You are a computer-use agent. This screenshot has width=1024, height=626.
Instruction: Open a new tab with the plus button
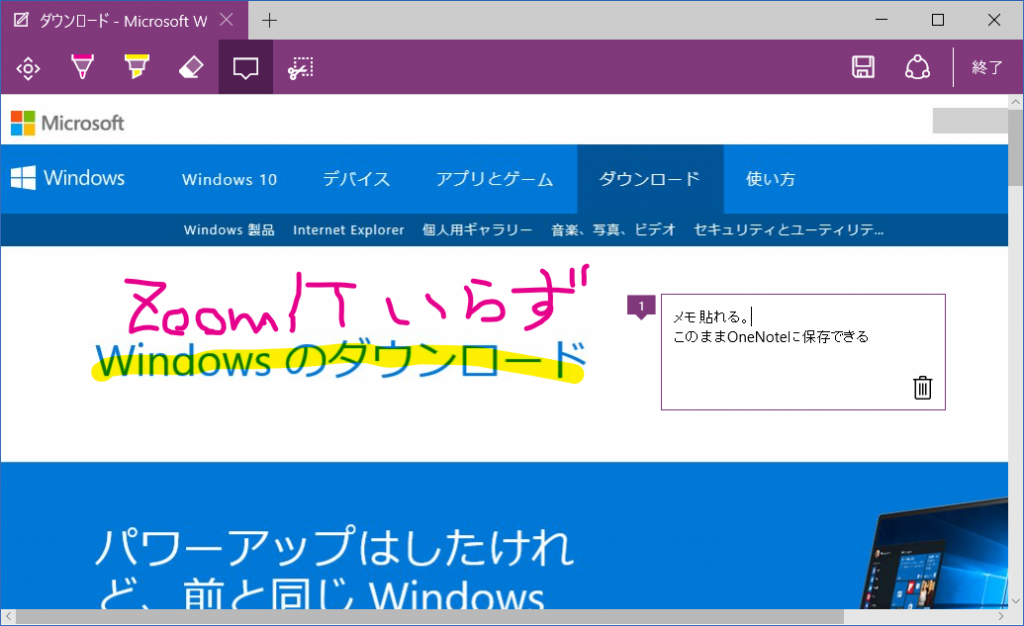click(x=269, y=21)
